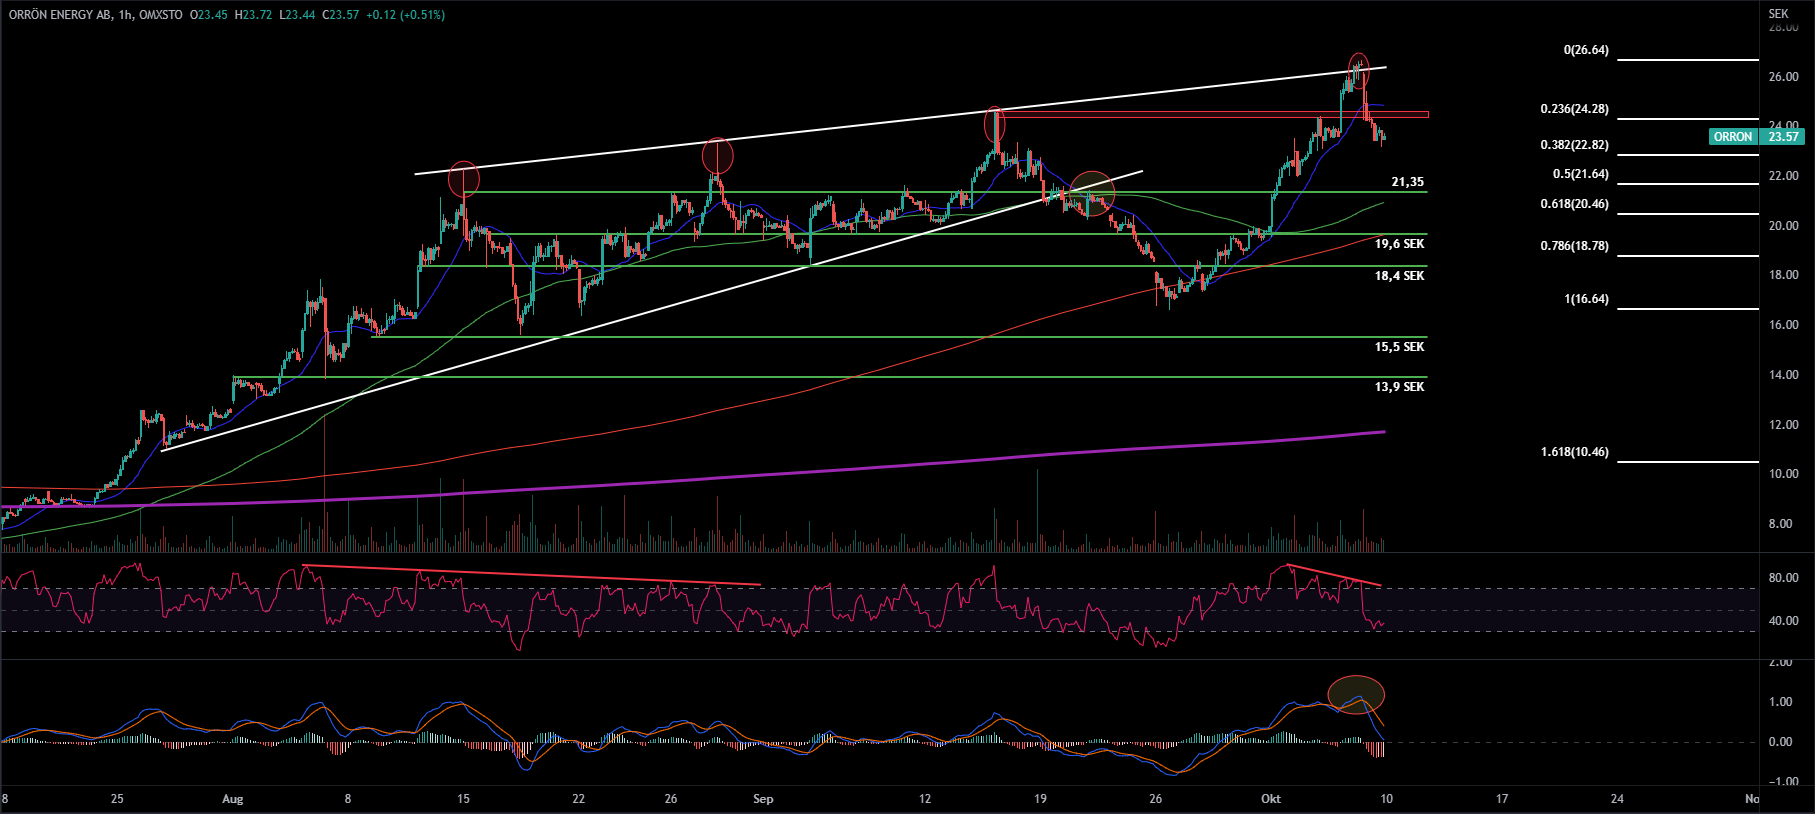Click the Sep label on time axis
This screenshot has width=1815, height=814.
point(763,799)
